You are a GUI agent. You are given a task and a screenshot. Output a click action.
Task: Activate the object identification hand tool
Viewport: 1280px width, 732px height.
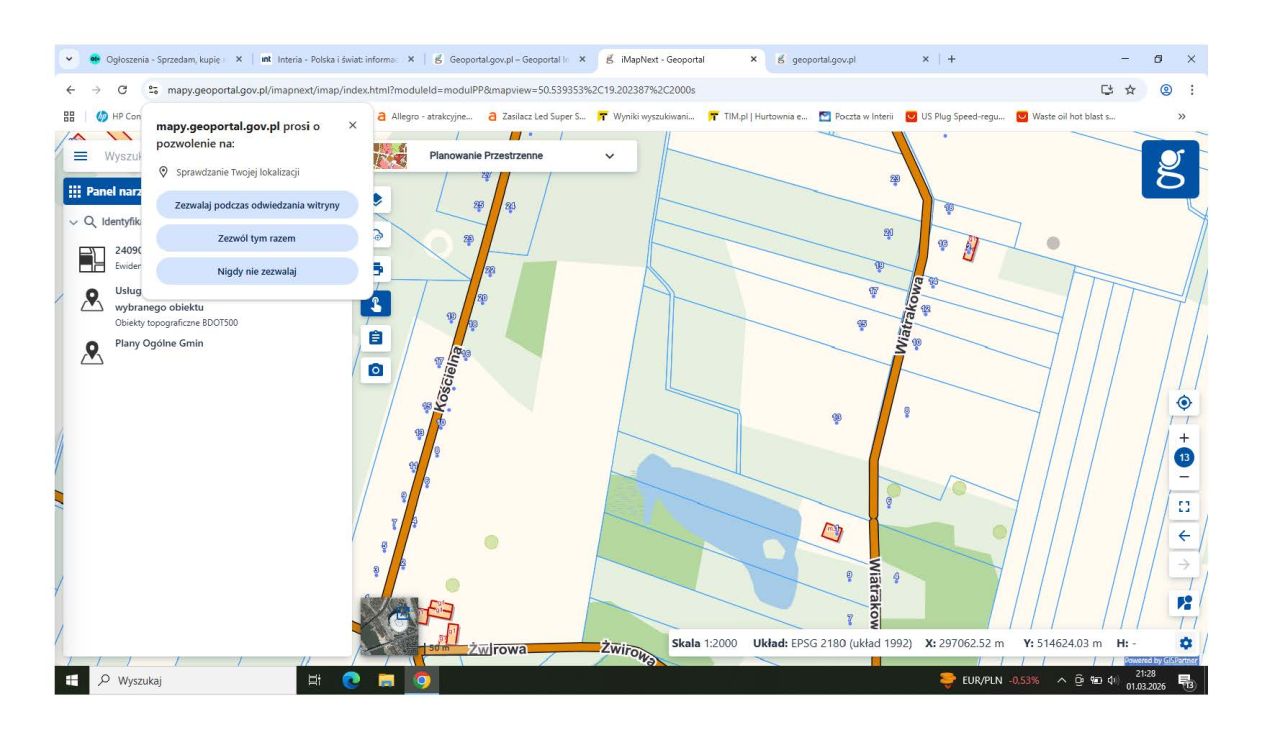click(376, 303)
